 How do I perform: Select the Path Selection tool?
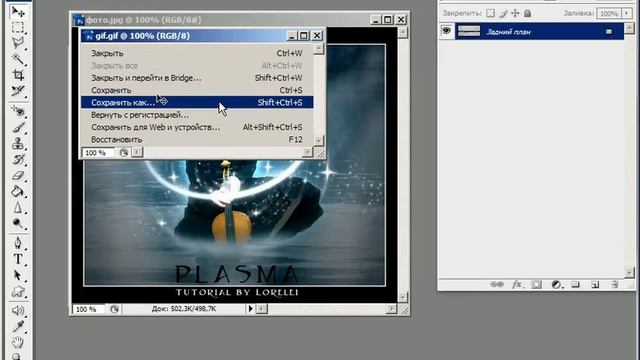(18, 275)
